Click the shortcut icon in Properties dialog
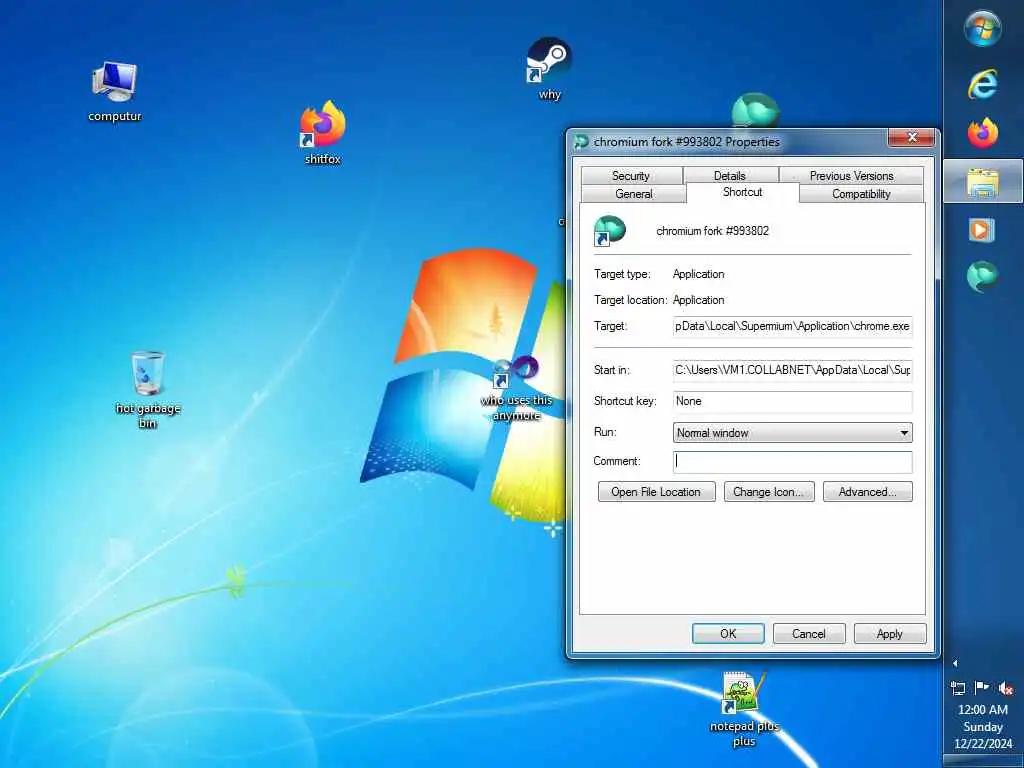The width and height of the screenshot is (1024, 768). pos(609,231)
